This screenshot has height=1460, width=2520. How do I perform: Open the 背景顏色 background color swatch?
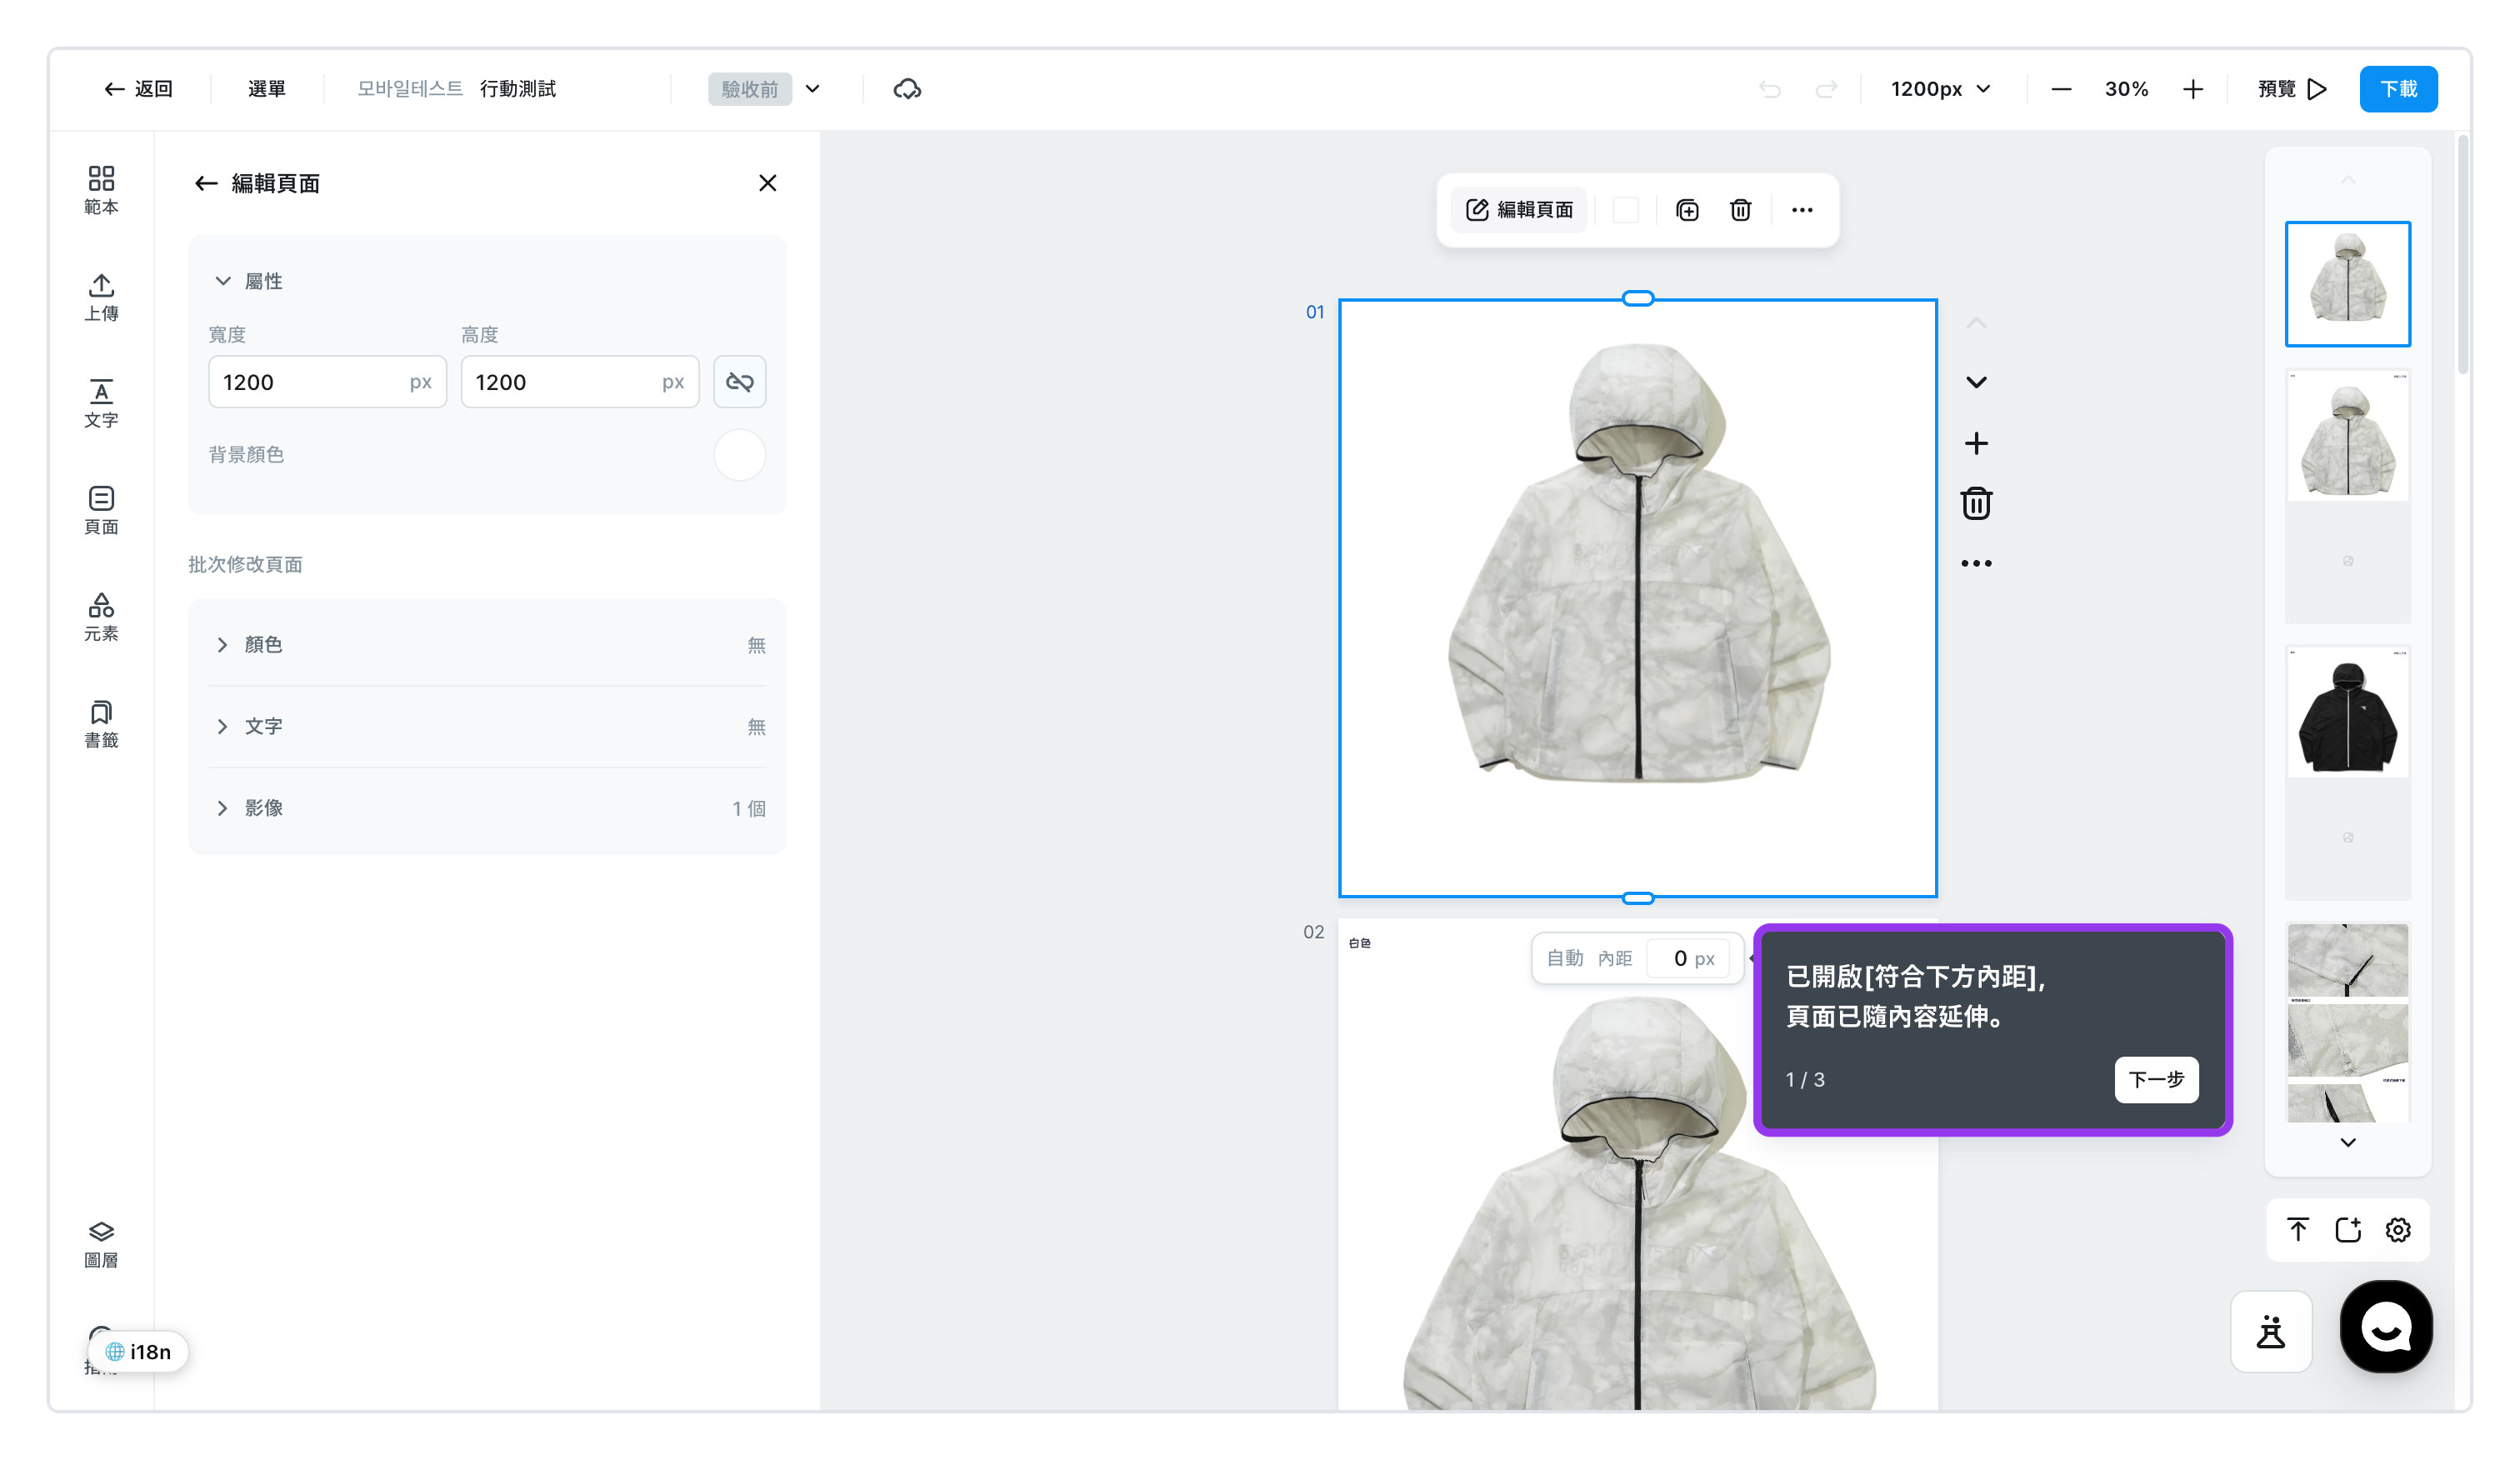739,455
